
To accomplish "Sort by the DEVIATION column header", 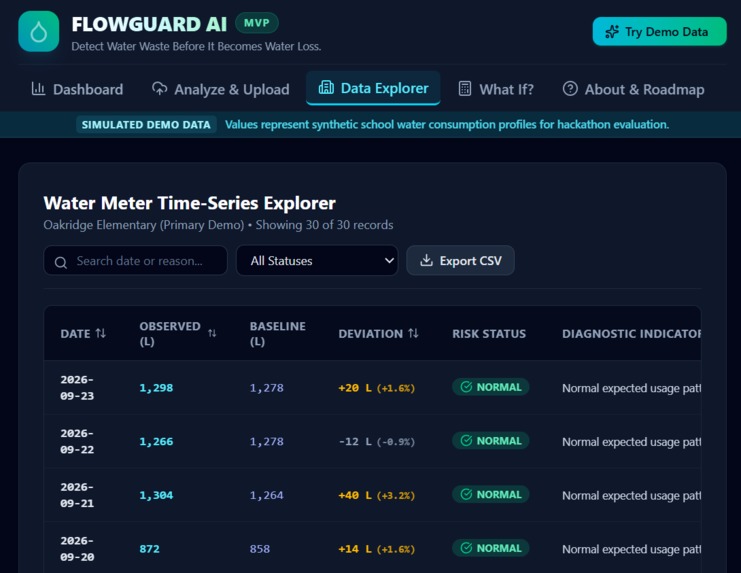I will pyautogui.click(x=379, y=334).
